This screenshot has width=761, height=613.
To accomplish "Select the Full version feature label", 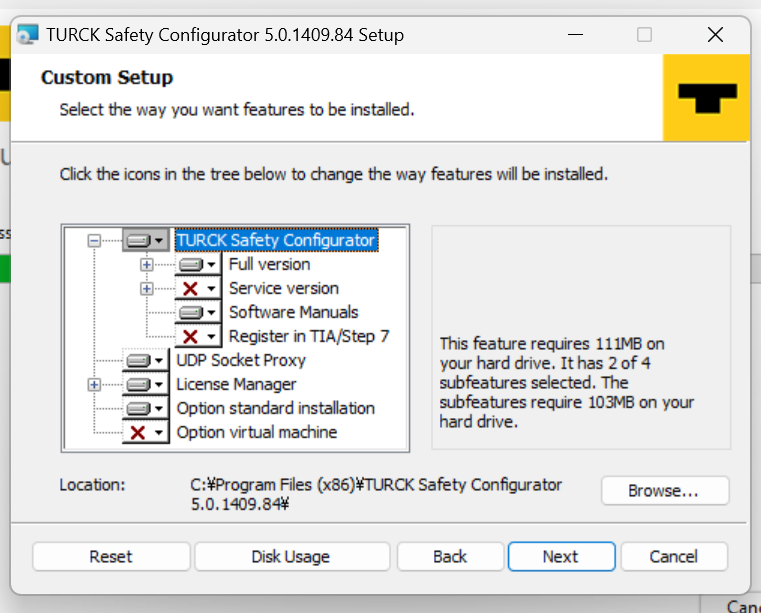I will 269,265.
